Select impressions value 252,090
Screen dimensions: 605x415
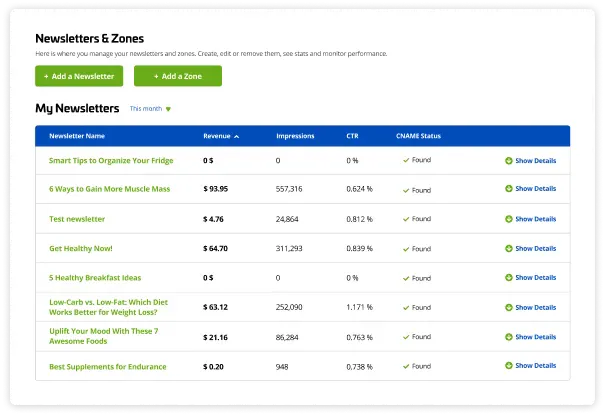(289, 307)
